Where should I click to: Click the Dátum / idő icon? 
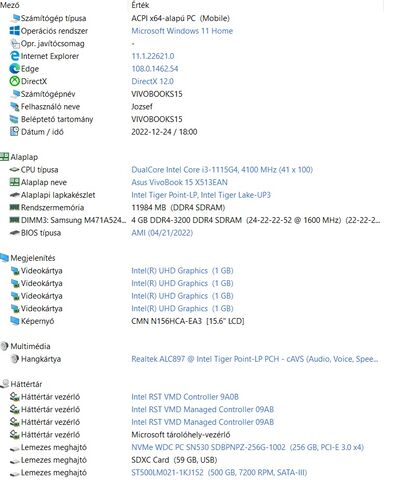click(15, 132)
